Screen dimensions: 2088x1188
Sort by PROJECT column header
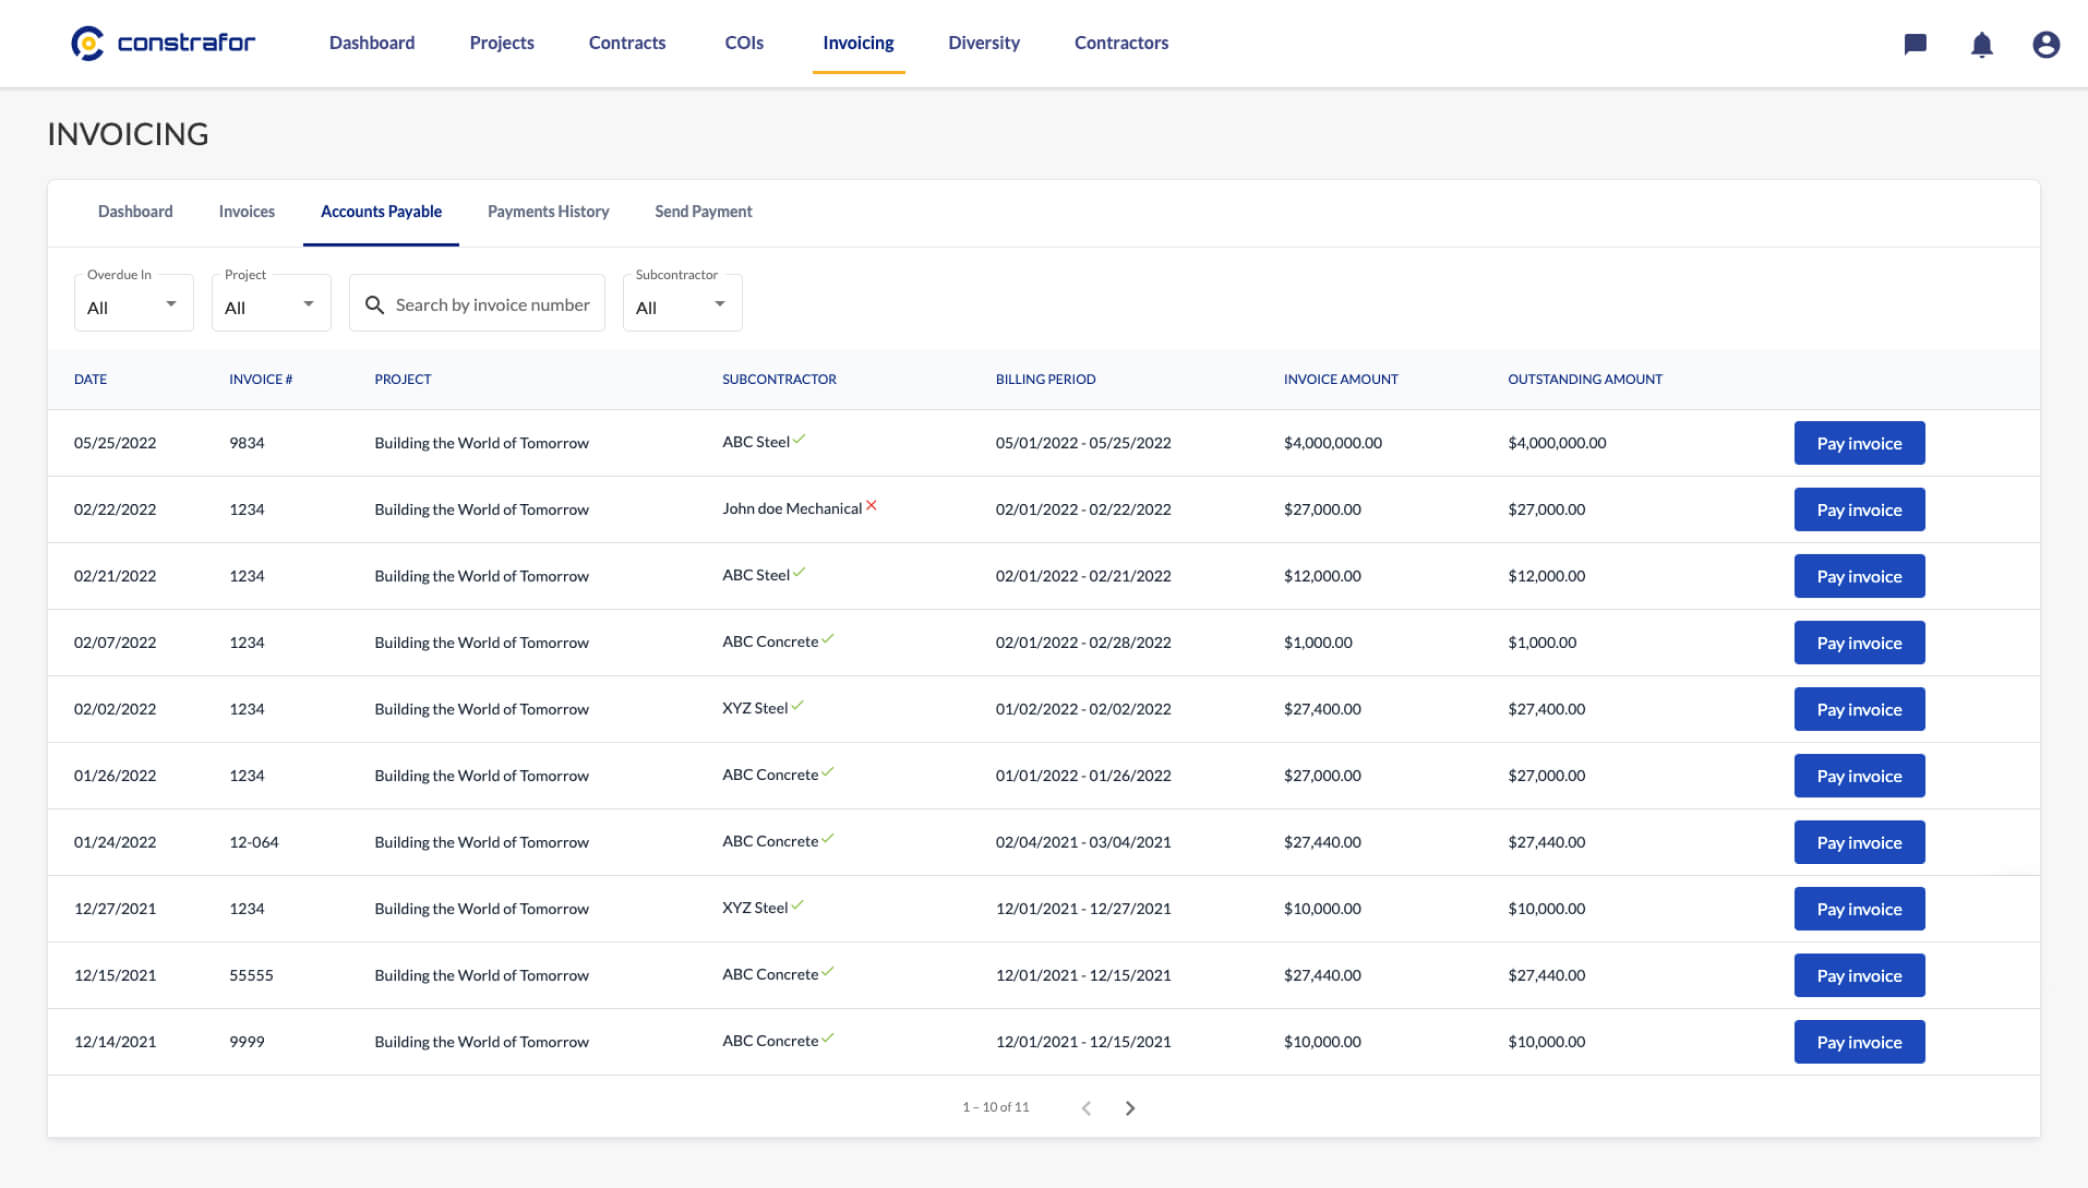(x=403, y=379)
